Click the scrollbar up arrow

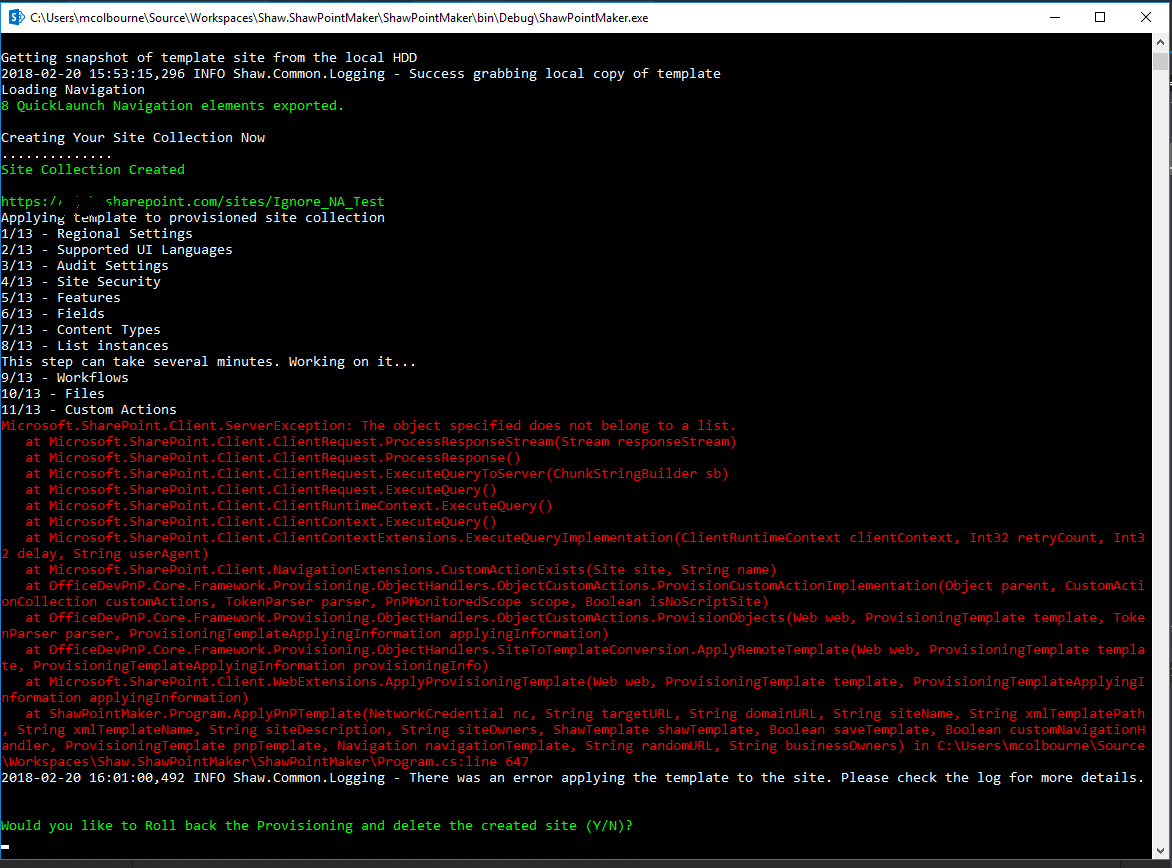point(1160,43)
